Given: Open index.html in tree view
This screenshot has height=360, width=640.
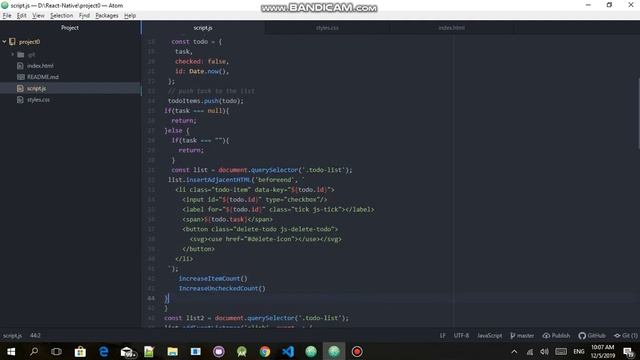Looking at the screenshot, I should coord(40,66).
